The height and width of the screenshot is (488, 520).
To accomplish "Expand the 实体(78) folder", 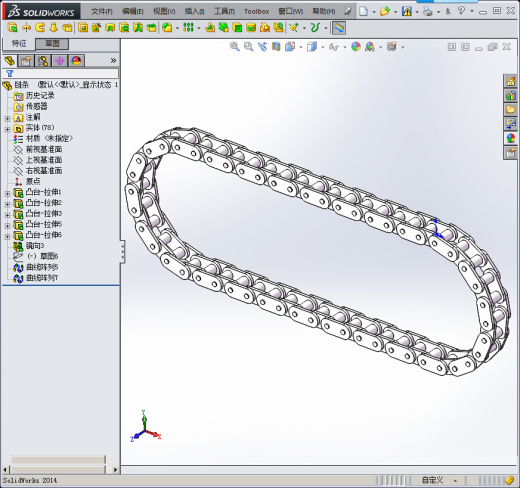I will [x=7, y=129].
